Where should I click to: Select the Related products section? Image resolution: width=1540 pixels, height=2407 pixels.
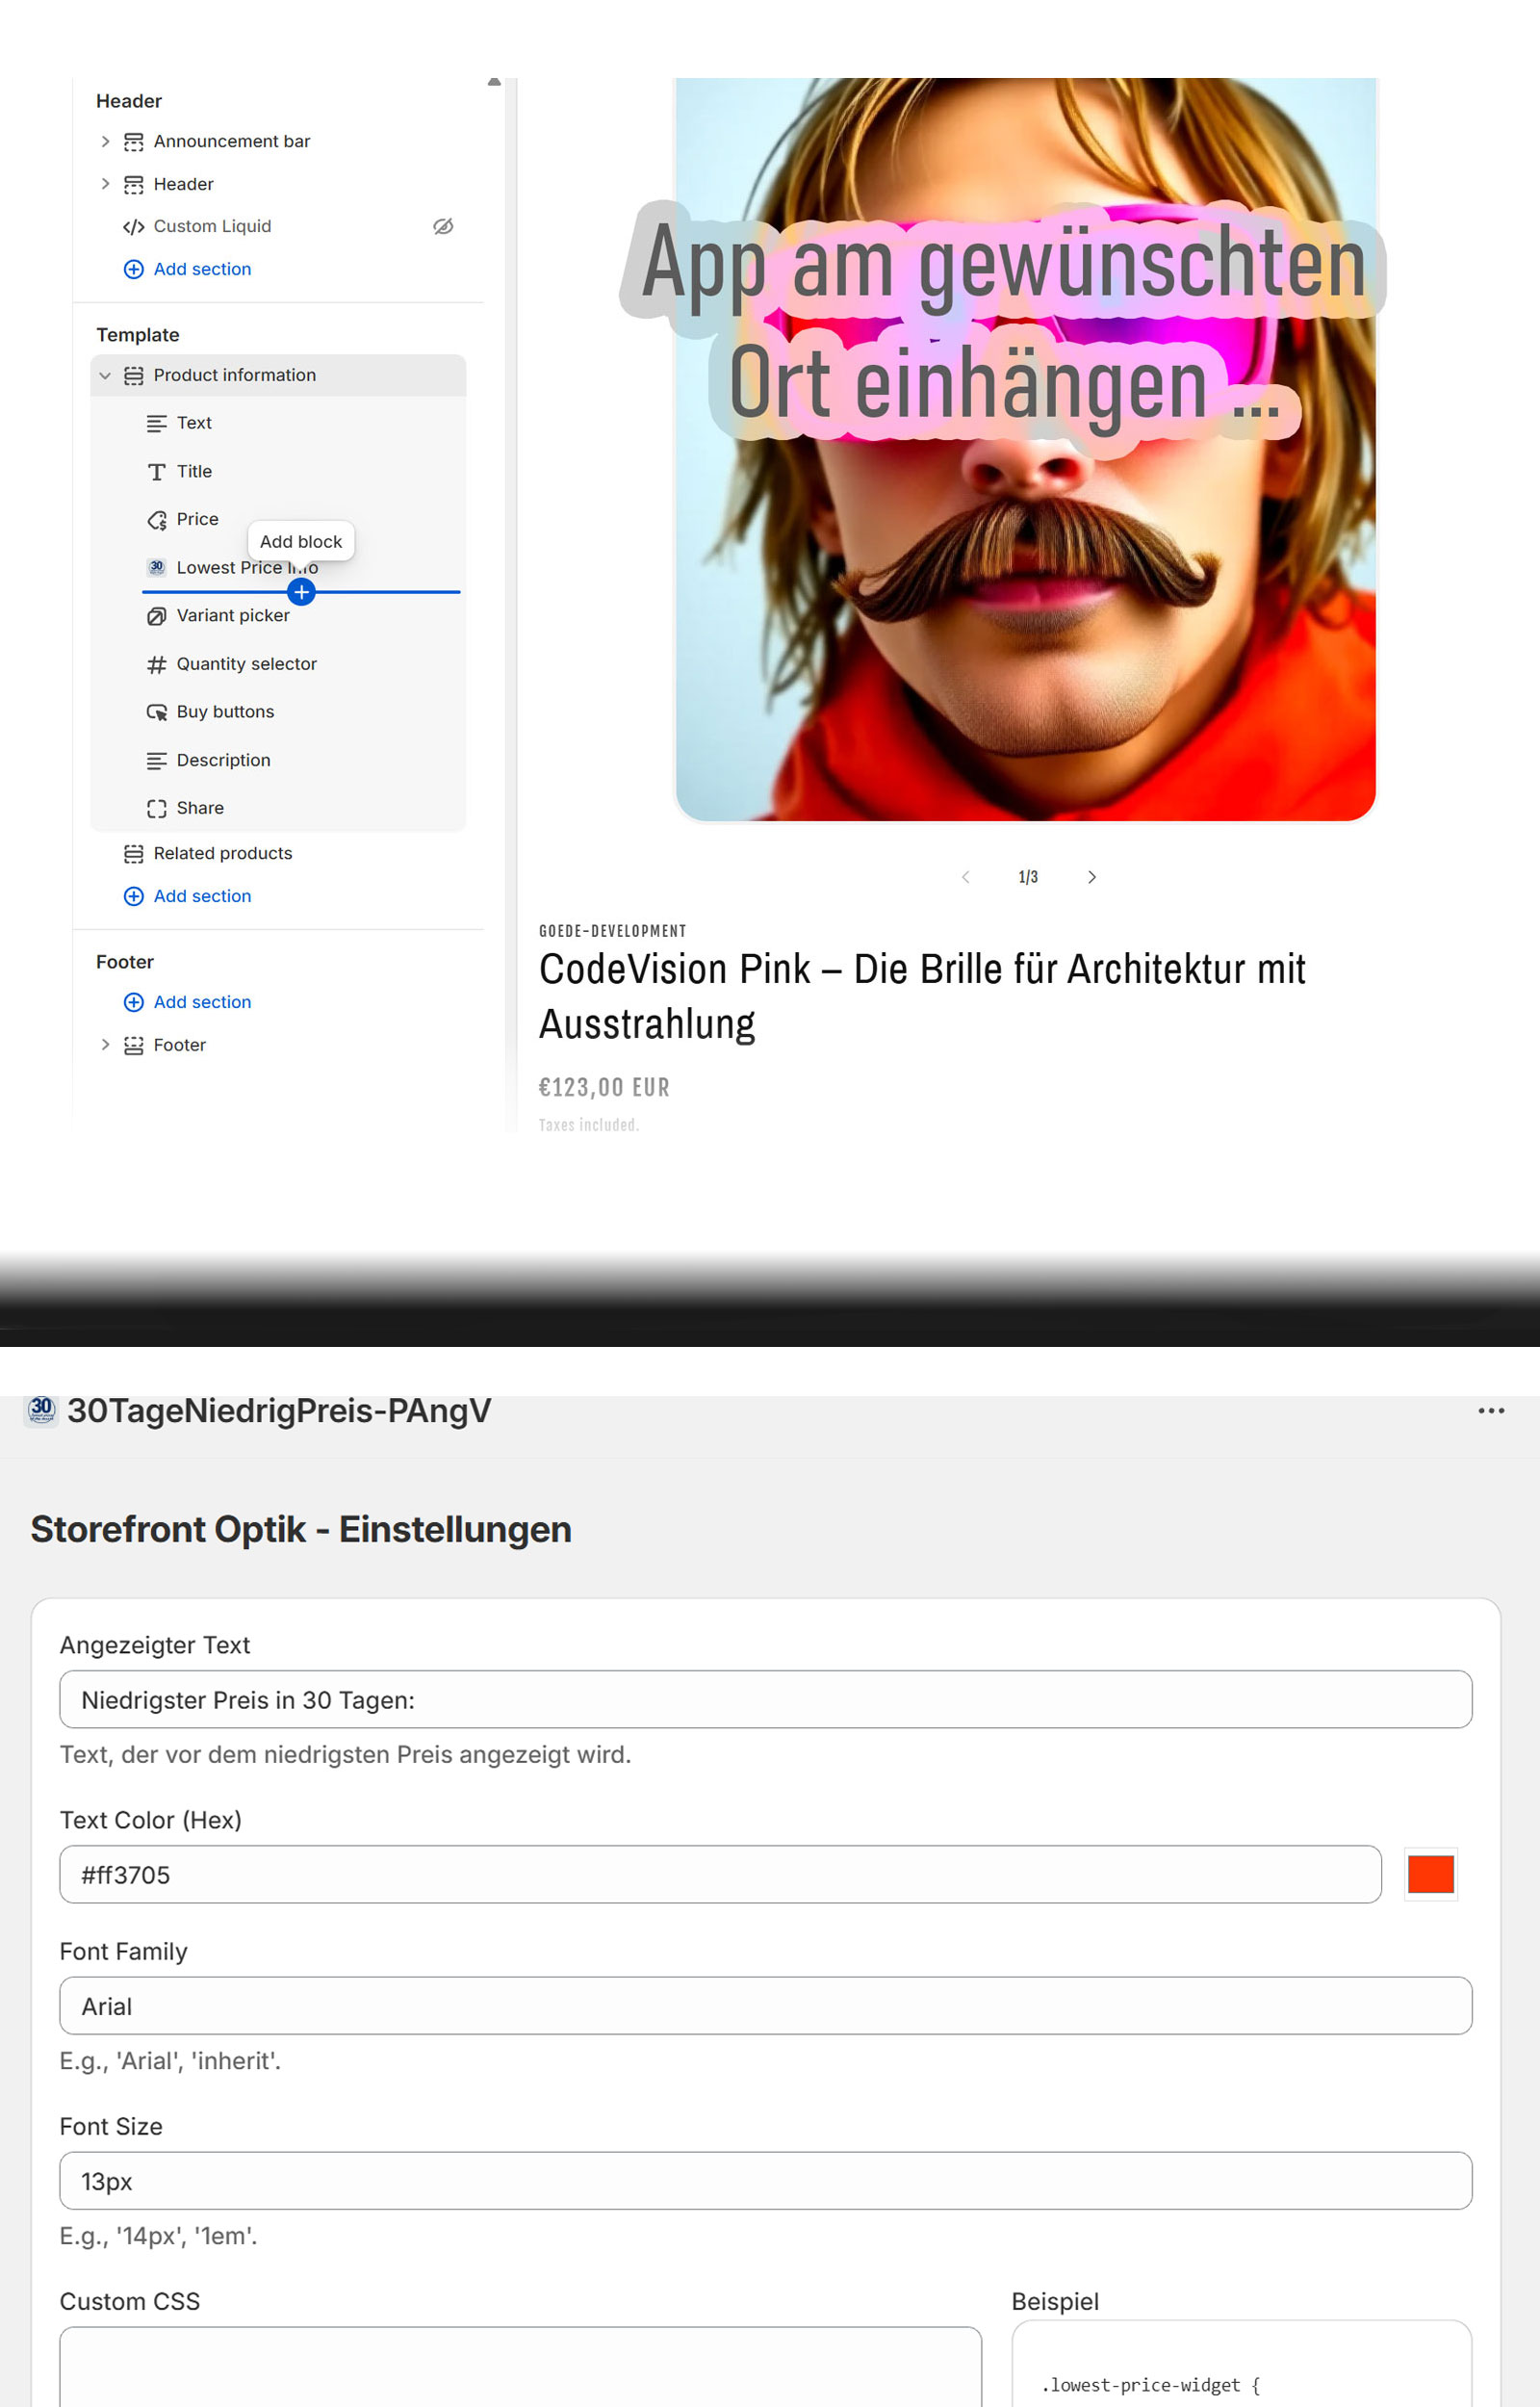pyautogui.click(x=222, y=853)
